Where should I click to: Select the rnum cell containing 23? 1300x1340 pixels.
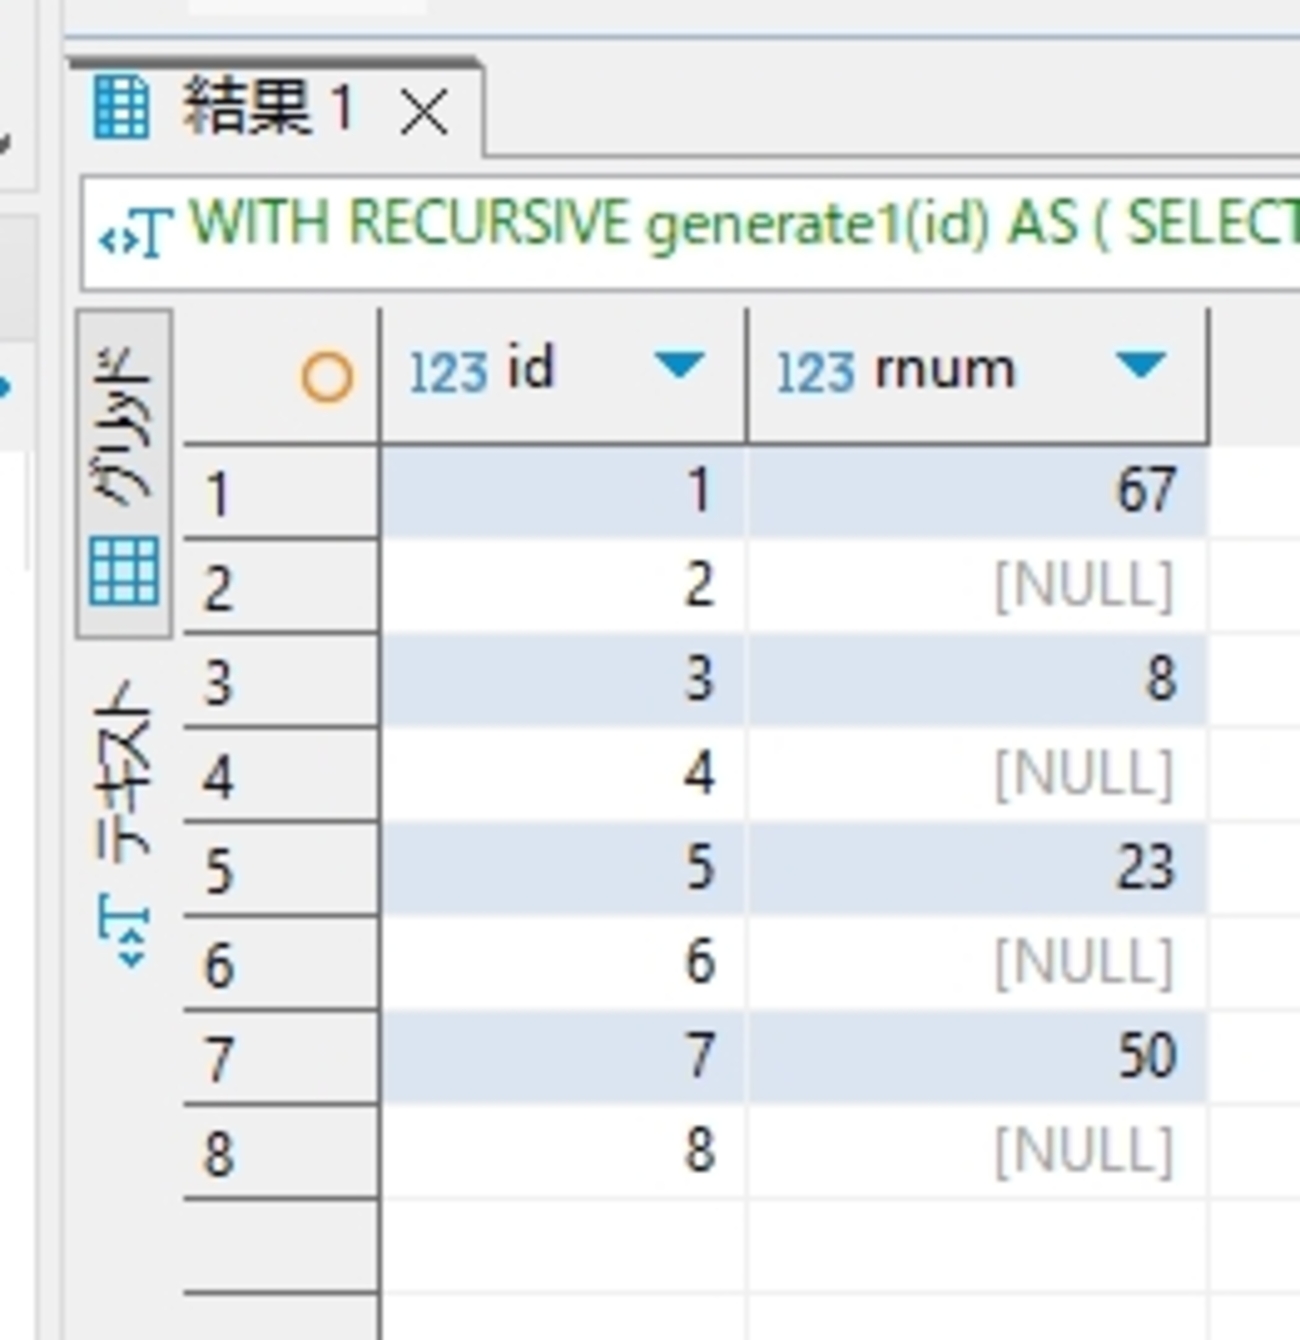click(976, 867)
